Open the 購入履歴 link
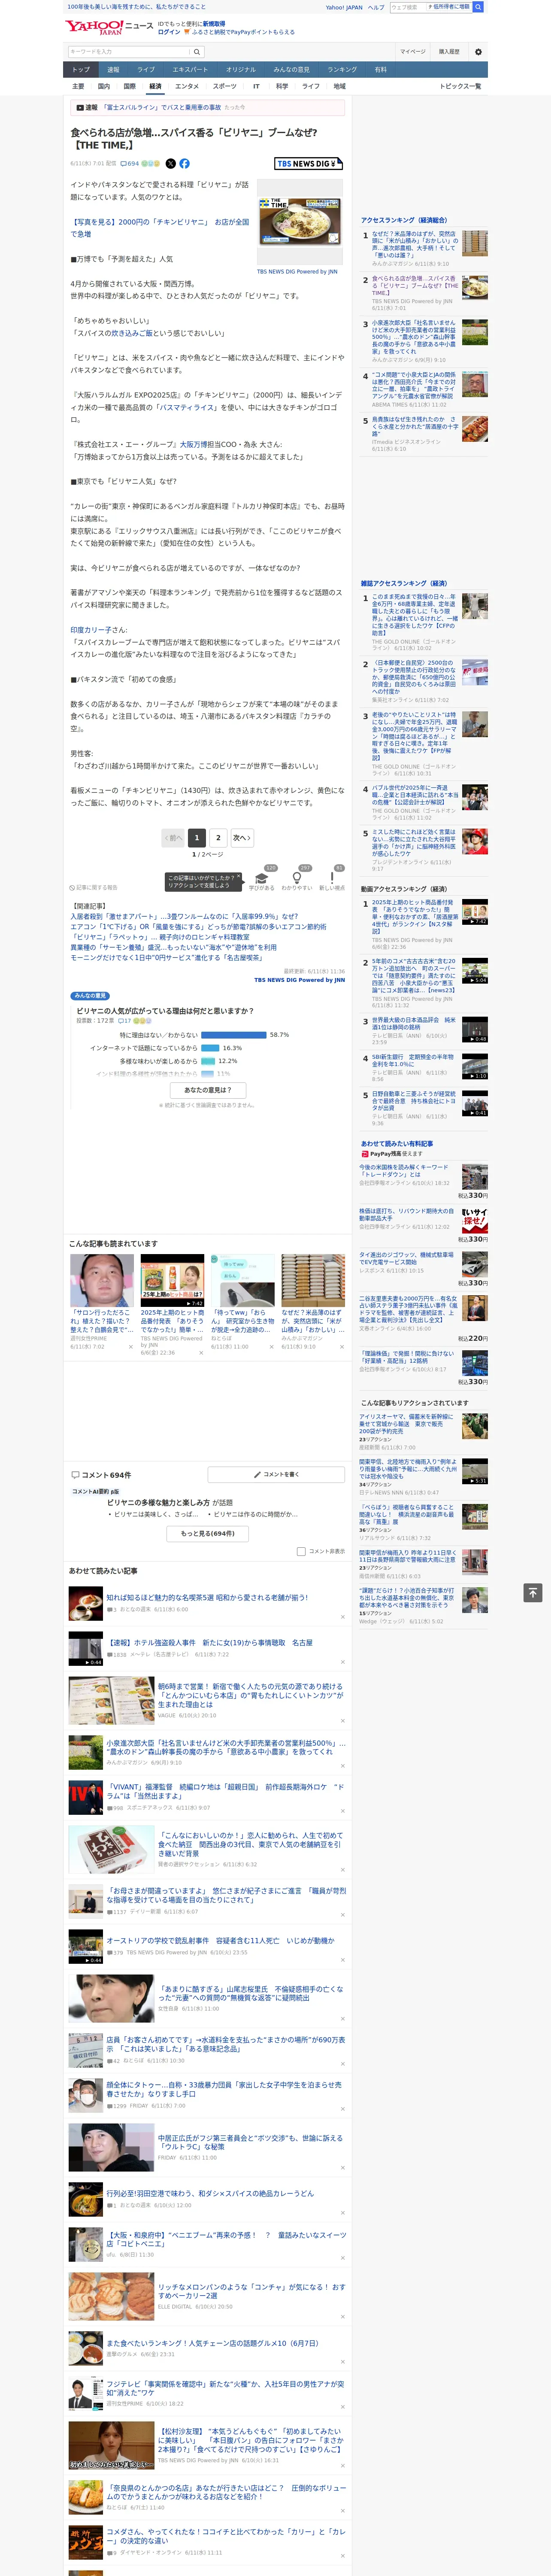 (x=449, y=52)
